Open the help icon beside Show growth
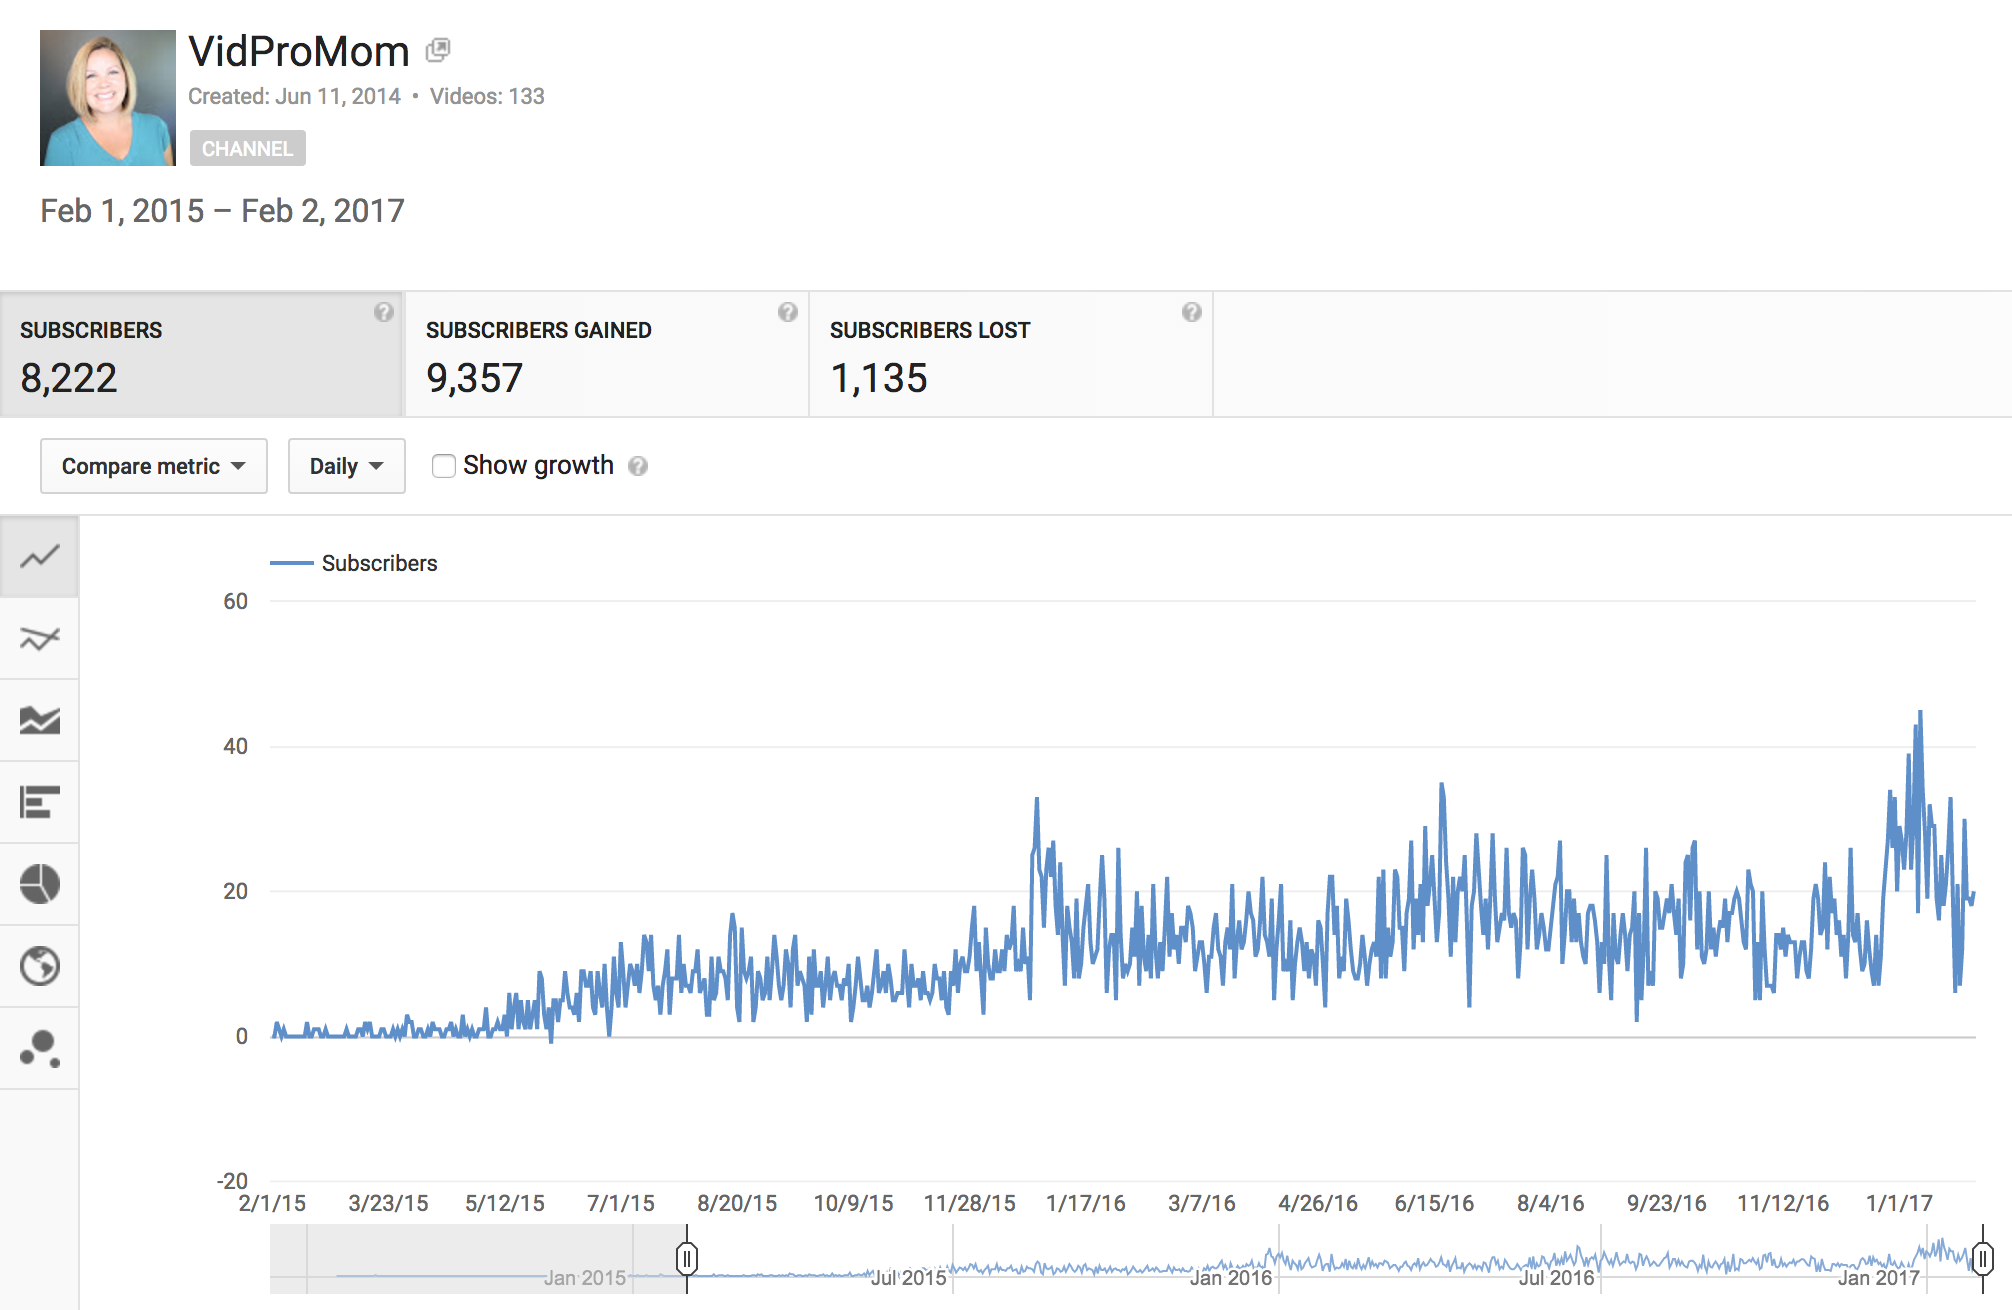Screen dimensions: 2012x1310 click(638, 466)
